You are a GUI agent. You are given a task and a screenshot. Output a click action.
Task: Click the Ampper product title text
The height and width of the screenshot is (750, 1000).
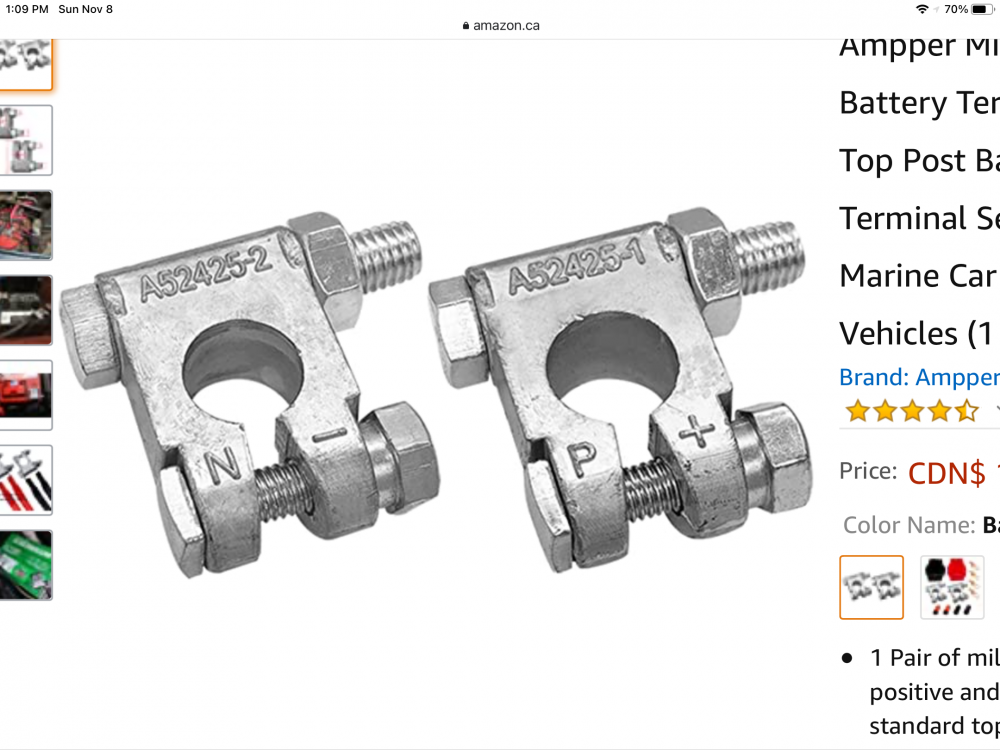[x=919, y=191]
